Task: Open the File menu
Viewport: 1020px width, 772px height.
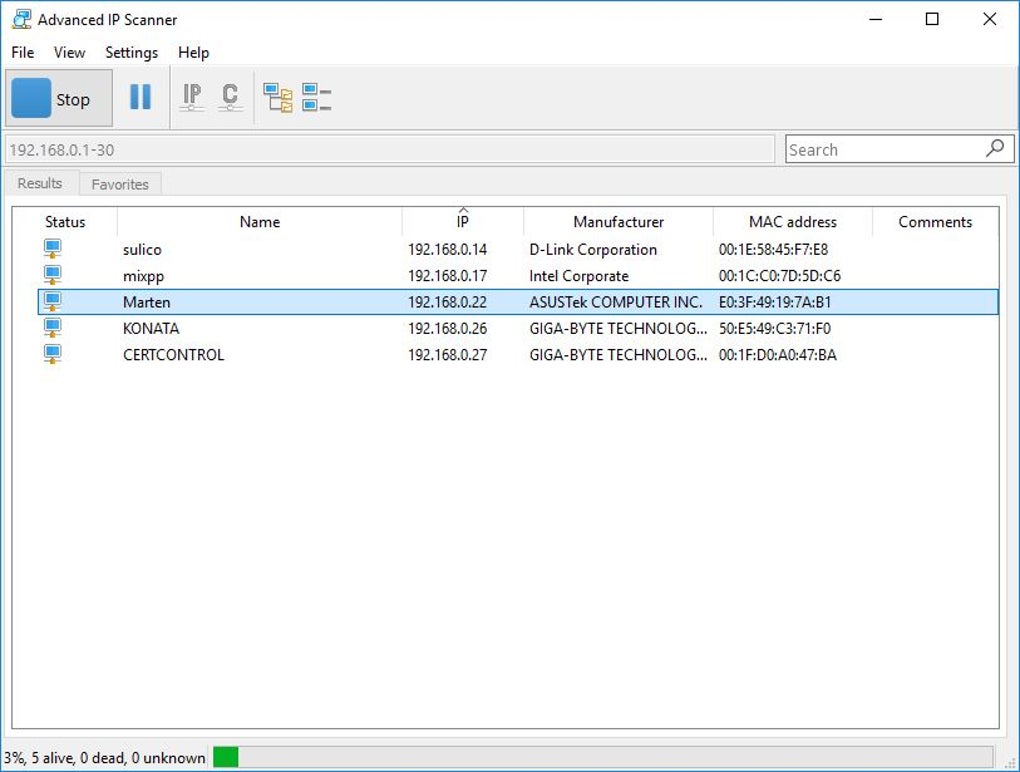Action: coord(23,53)
